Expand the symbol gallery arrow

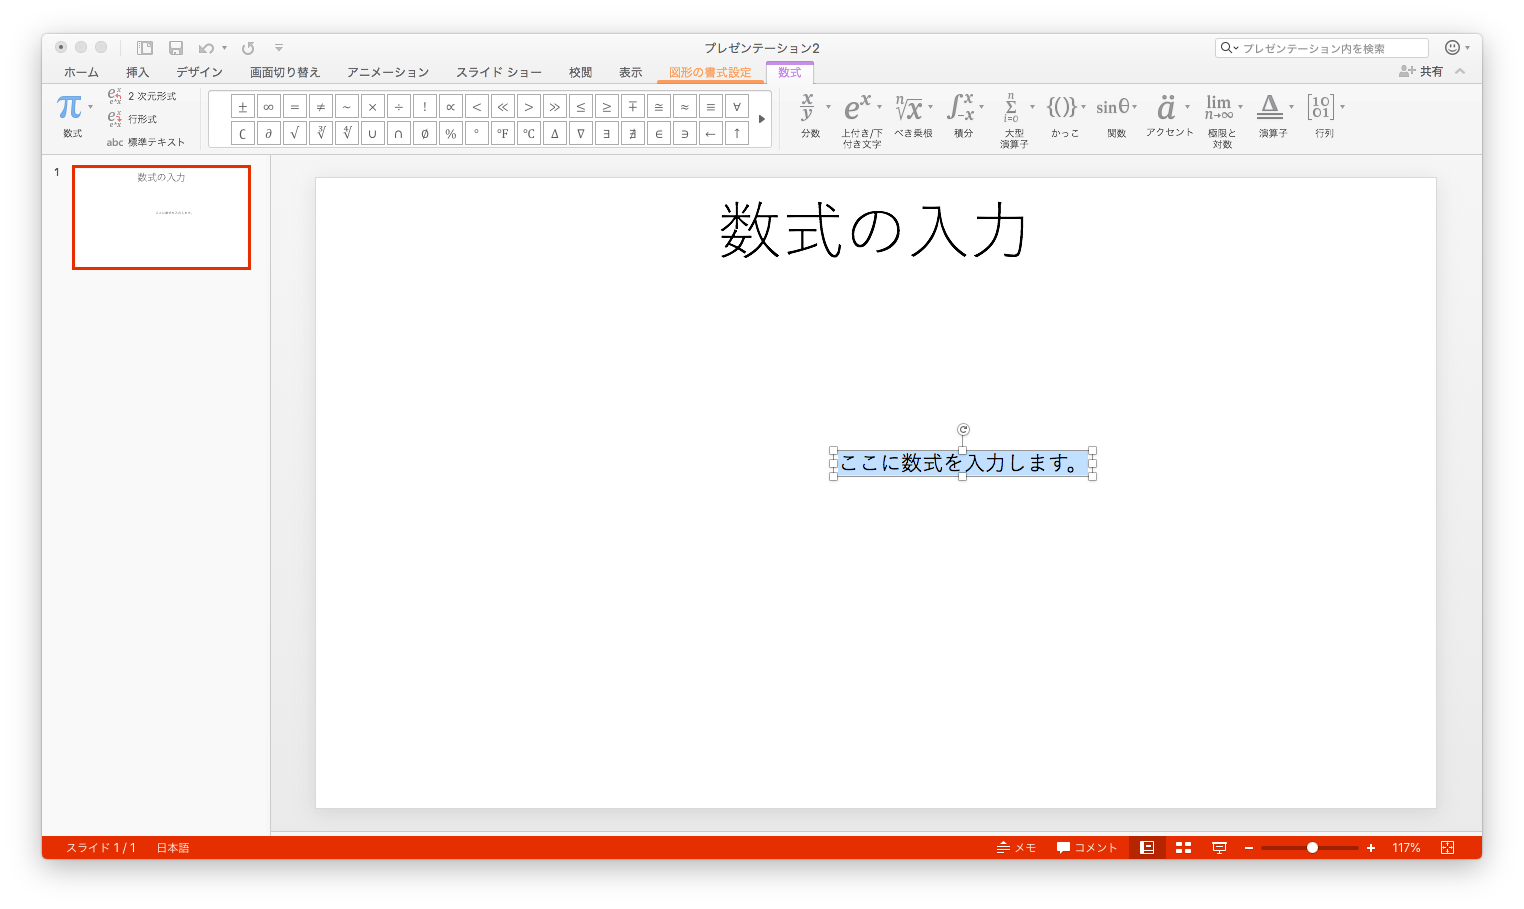(x=762, y=119)
